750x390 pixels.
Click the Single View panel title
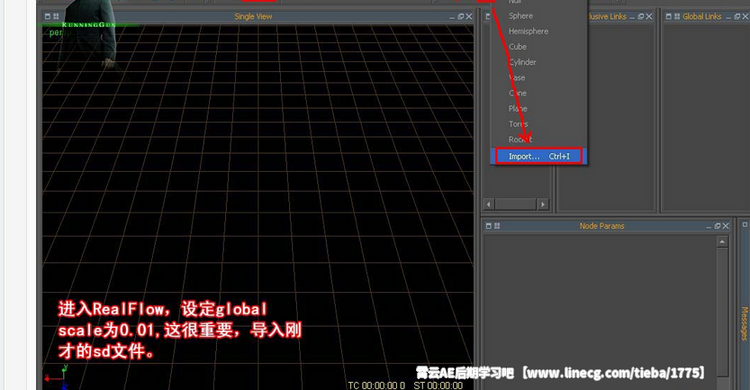(253, 16)
